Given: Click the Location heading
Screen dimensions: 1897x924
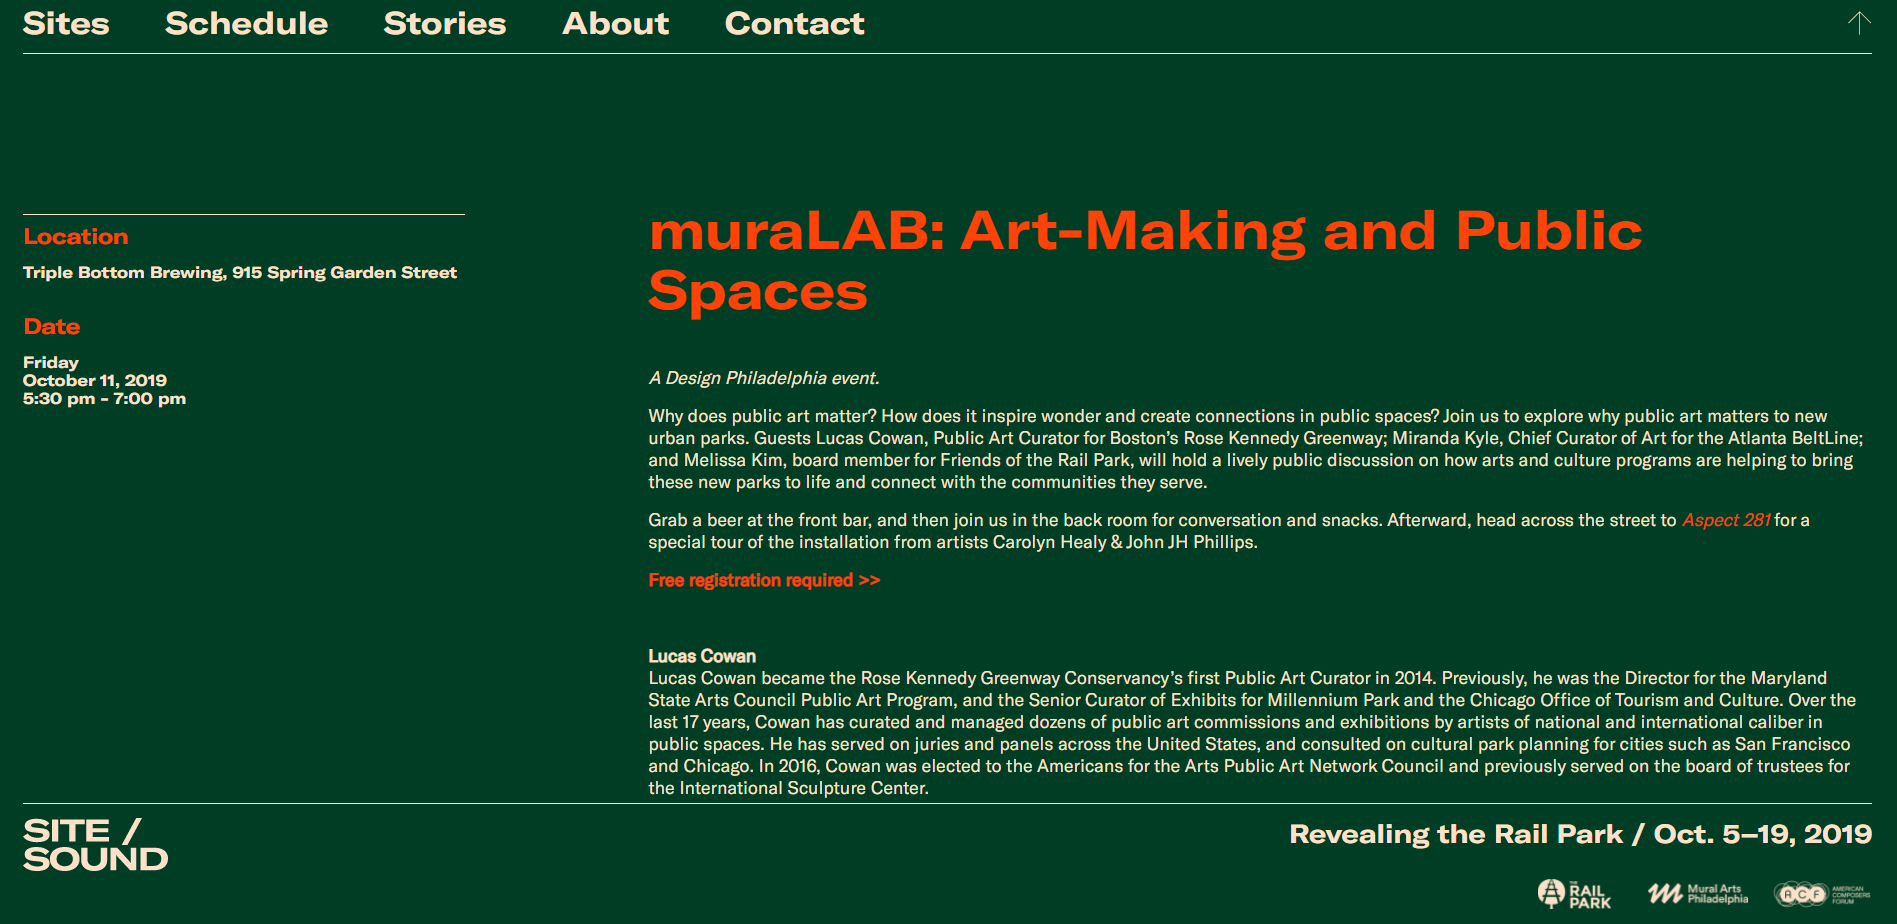Looking at the screenshot, I should tap(76, 237).
